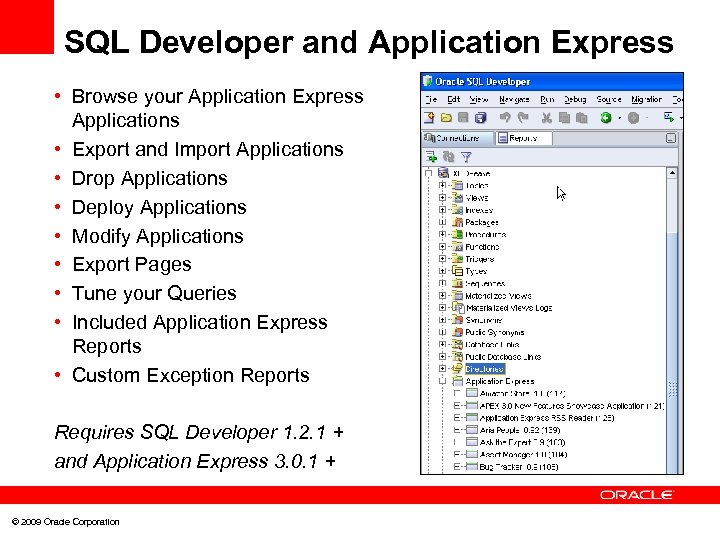Expand the Materialized Views Logs node
Image resolution: width=720 pixels, height=540 pixels.
tap(442, 308)
